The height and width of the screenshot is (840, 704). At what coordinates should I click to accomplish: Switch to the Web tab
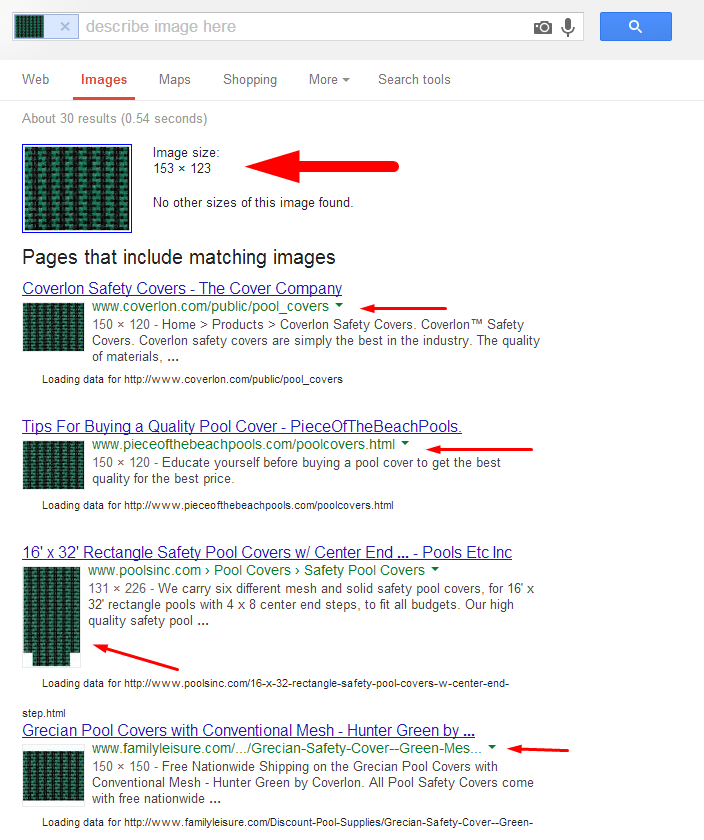(35, 79)
